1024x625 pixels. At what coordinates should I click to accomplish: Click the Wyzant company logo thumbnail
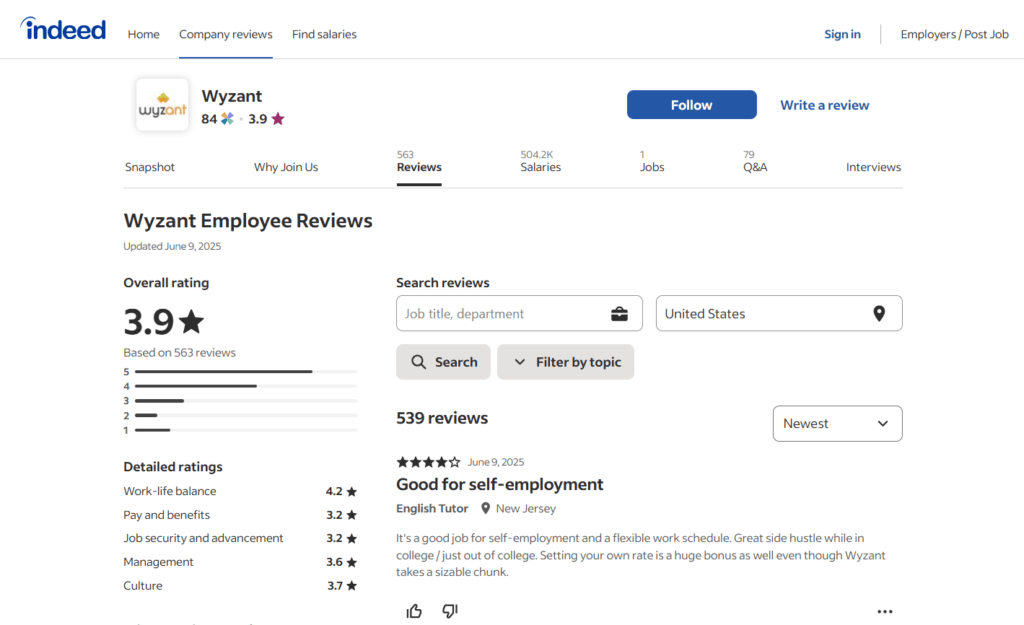click(162, 105)
